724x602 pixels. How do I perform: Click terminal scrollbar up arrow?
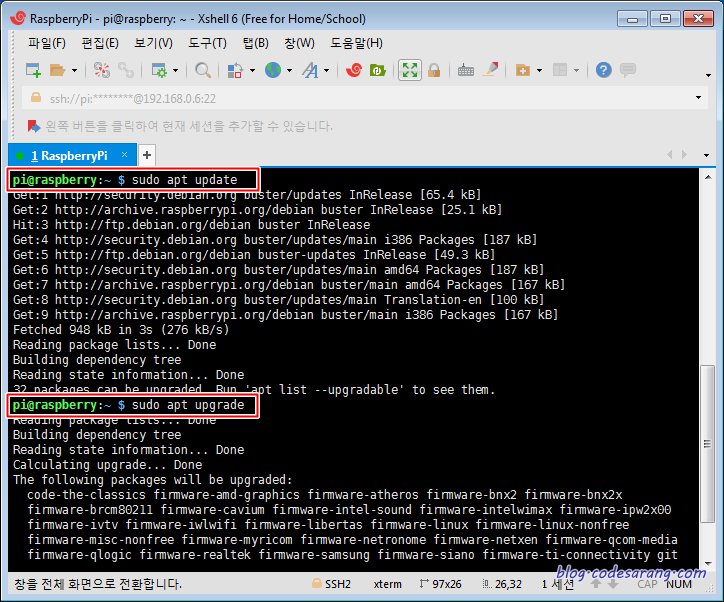707,177
